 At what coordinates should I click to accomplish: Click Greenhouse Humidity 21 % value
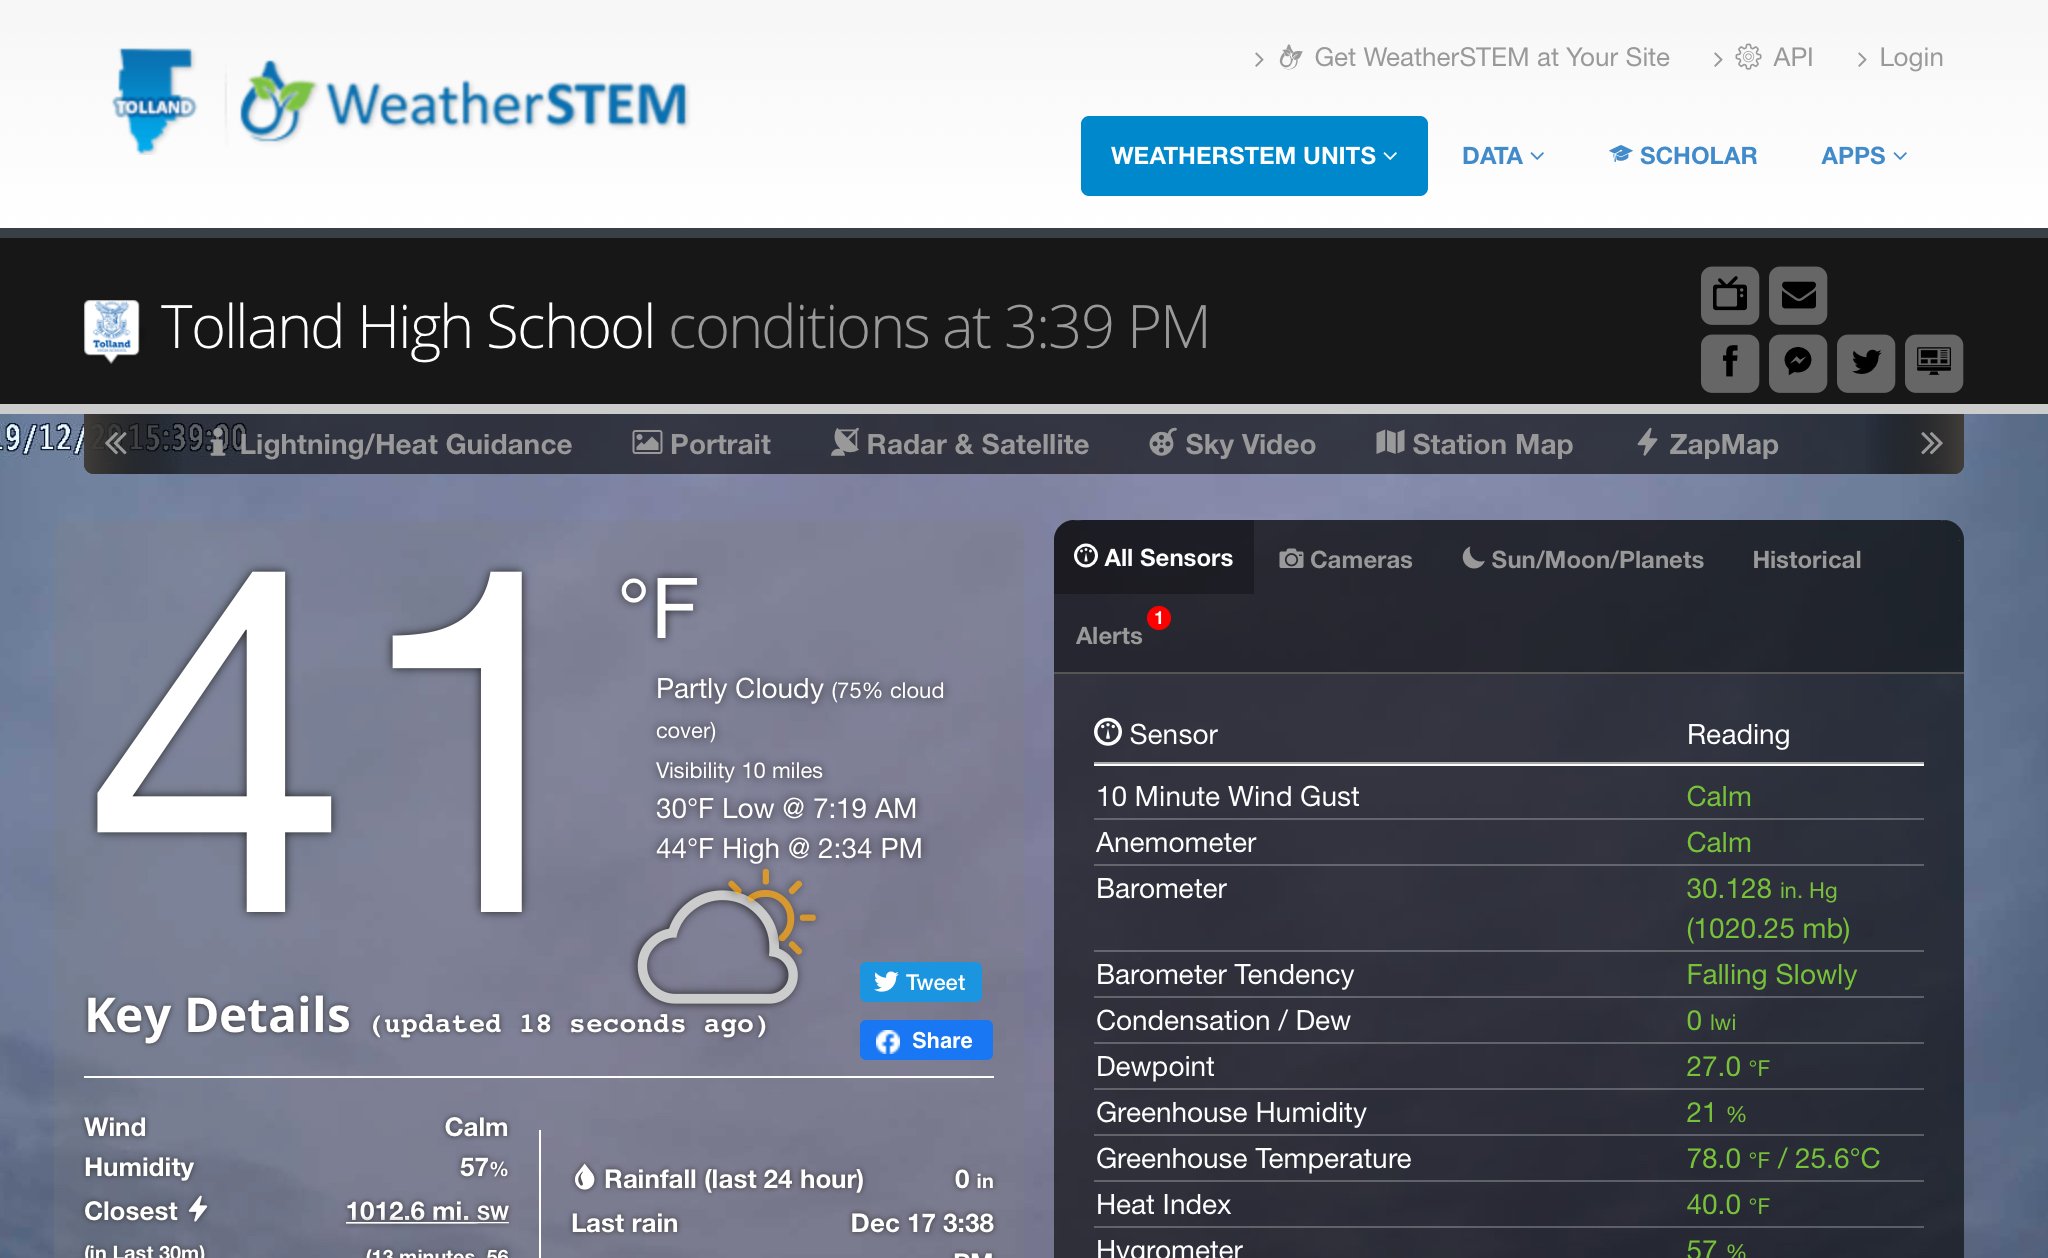point(1716,1112)
